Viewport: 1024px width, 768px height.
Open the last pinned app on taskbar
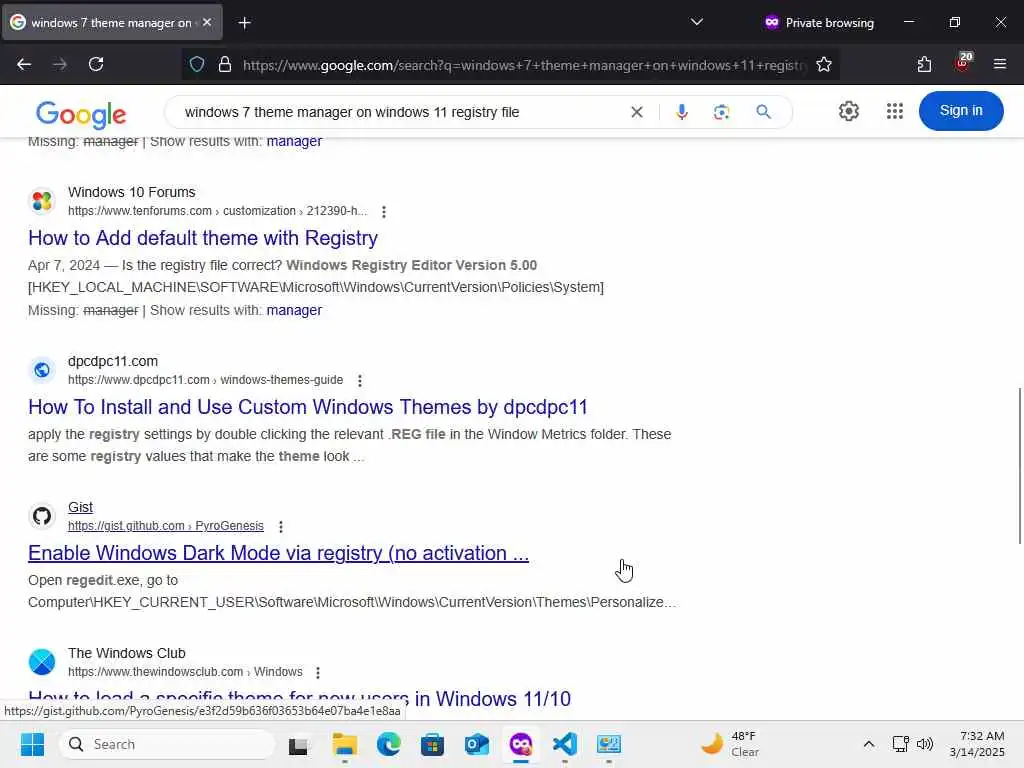pyautogui.click(x=609, y=744)
